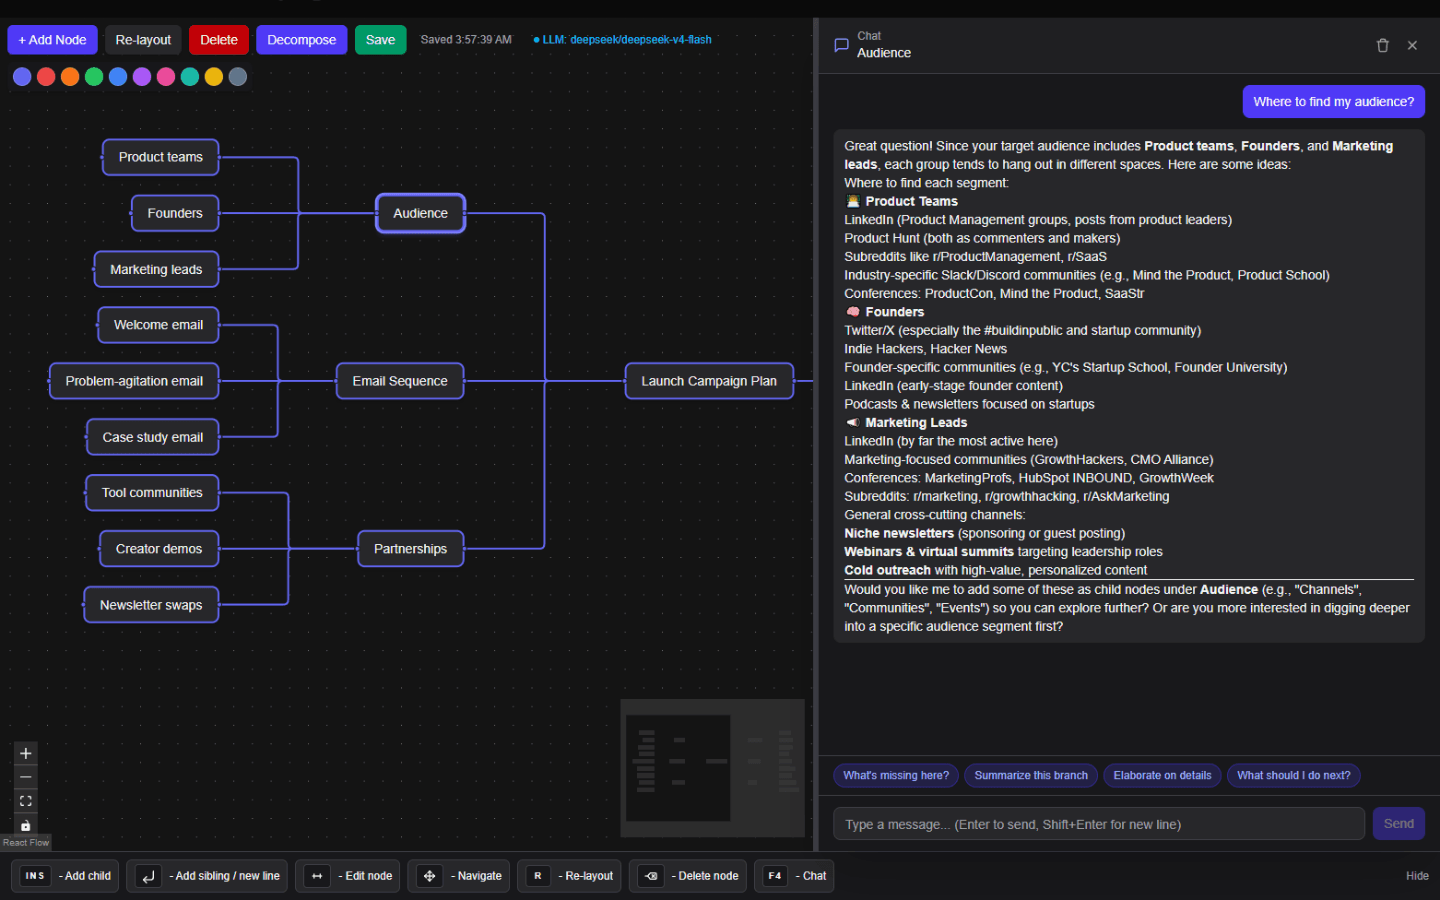
Task: Select the Creator demos node
Action: tap(159, 549)
